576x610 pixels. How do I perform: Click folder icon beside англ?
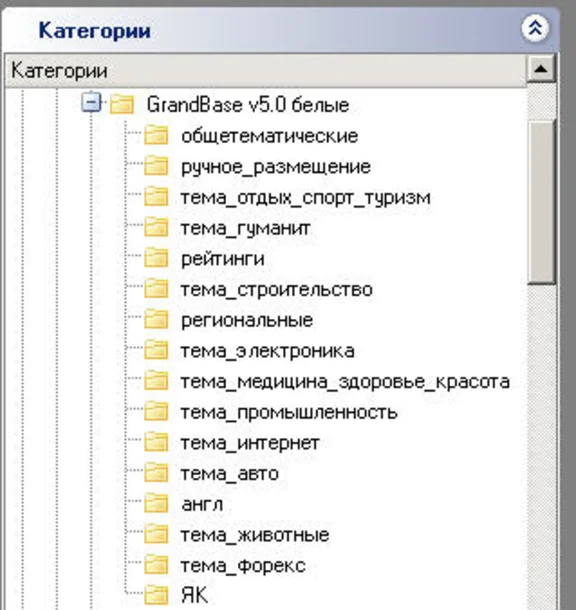[x=156, y=504]
